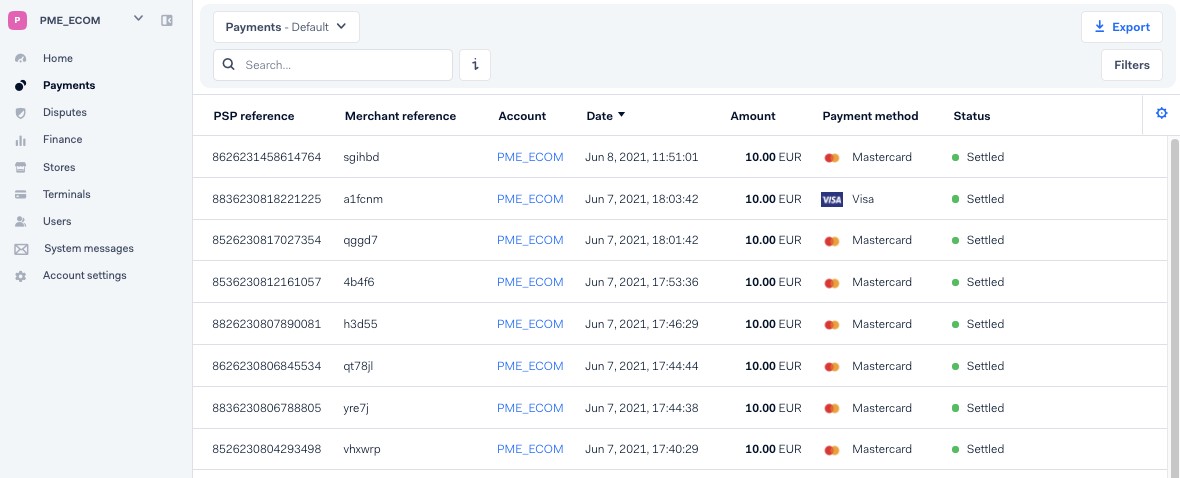Click the Finance chart icon
This screenshot has height=478, width=1180.
tap(20, 140)
